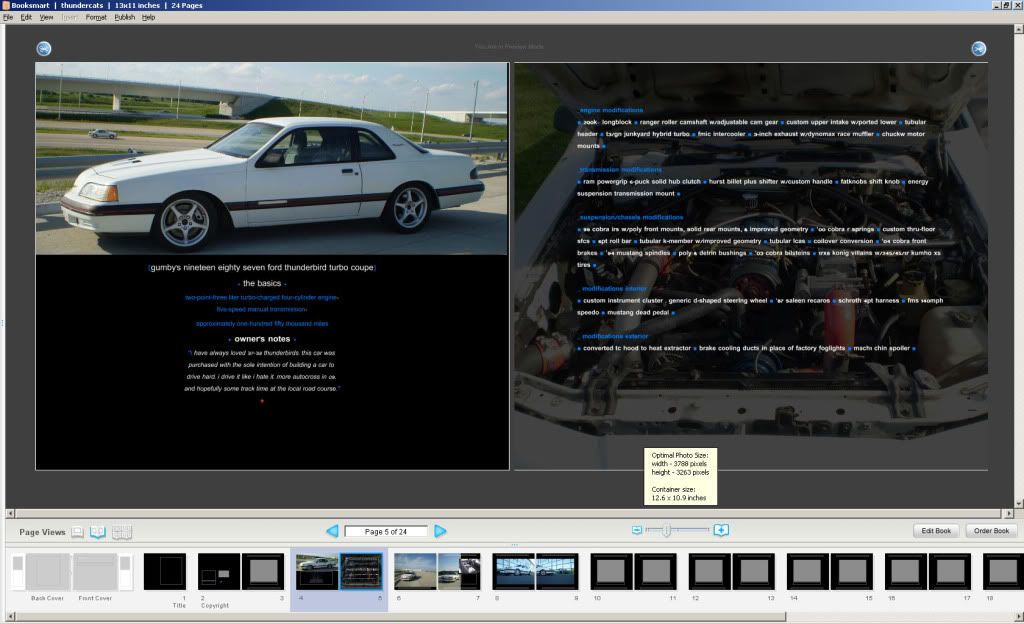Switch to single page view icon
The image size is (1024, 624).
(77, 532)
